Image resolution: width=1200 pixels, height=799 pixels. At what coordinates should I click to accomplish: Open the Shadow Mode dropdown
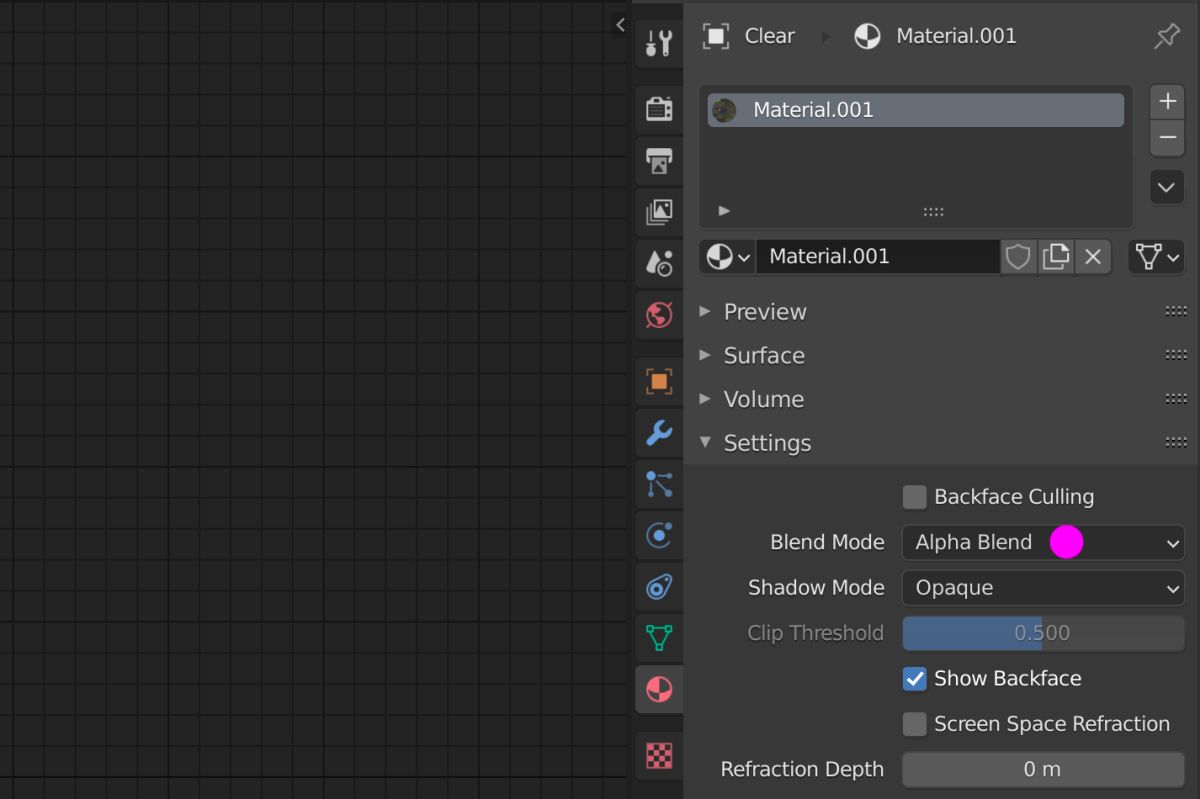pos(1043,588)
